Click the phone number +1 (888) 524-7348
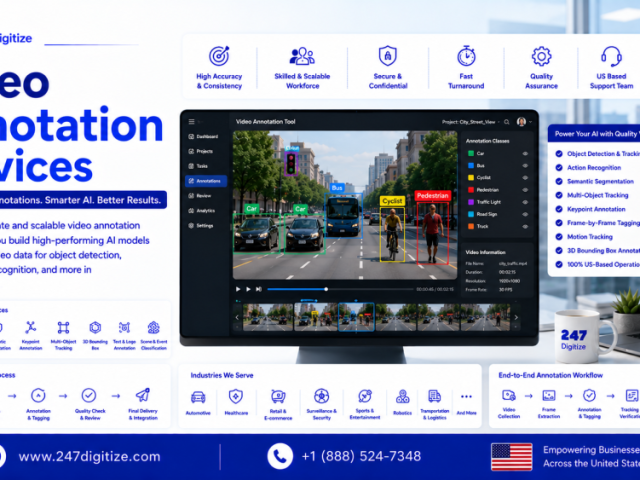Viewport: 640px width, 480px height. pyautogui.click(x=361, y=456)
